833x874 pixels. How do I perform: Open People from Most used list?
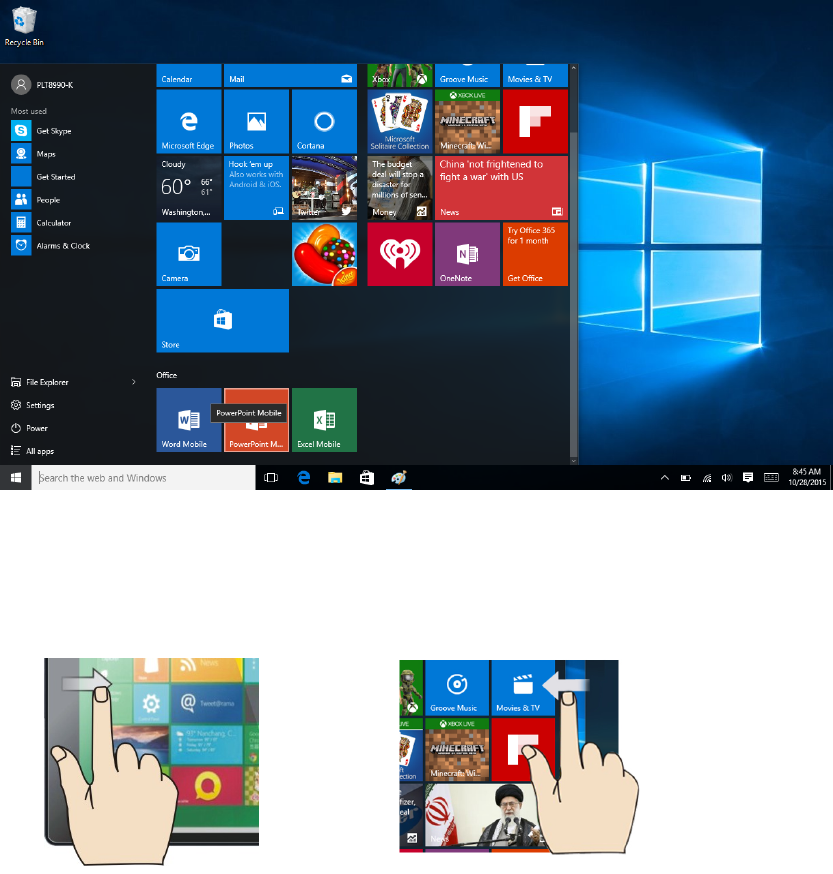[72, 200]
